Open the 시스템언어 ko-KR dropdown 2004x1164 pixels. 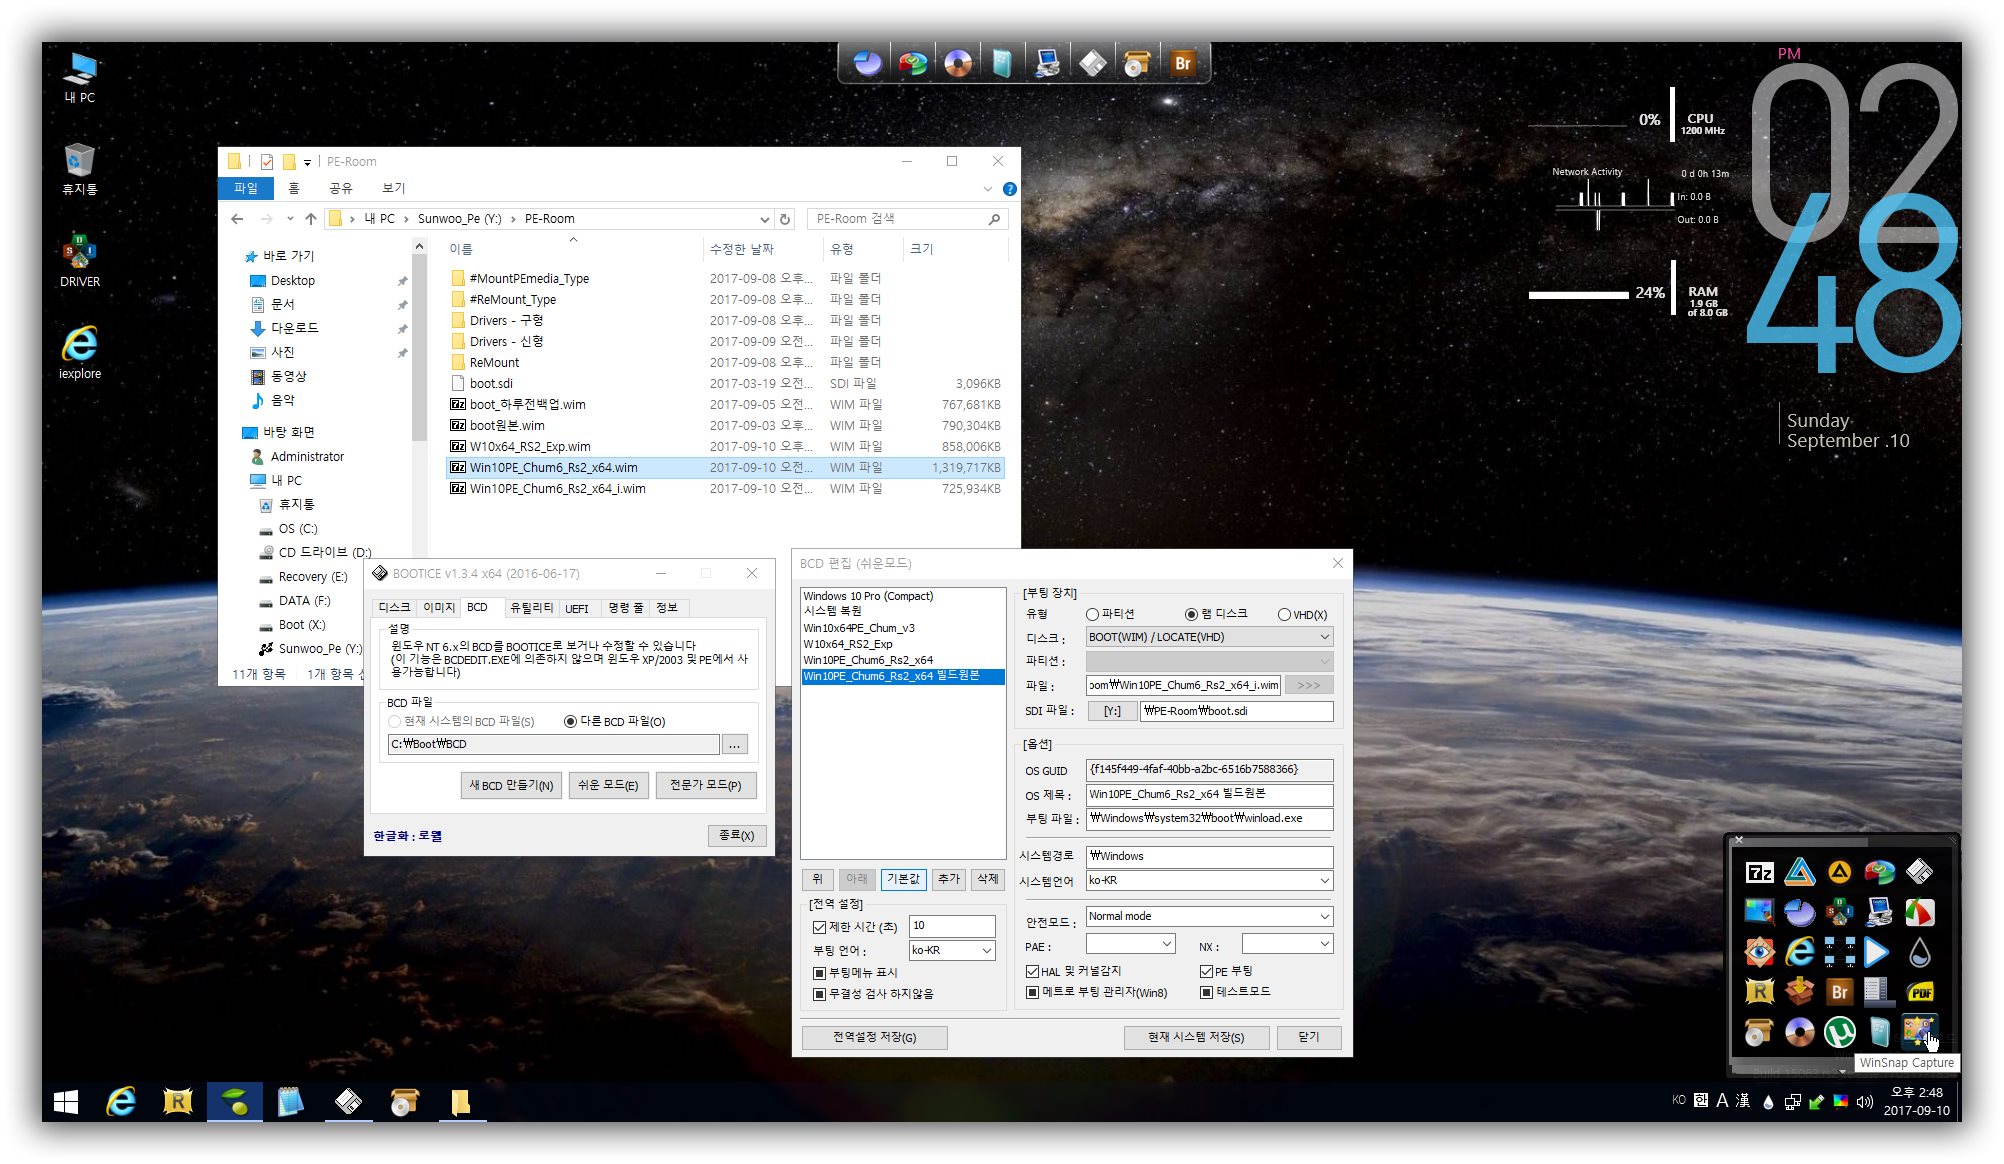coord(1209,880)
